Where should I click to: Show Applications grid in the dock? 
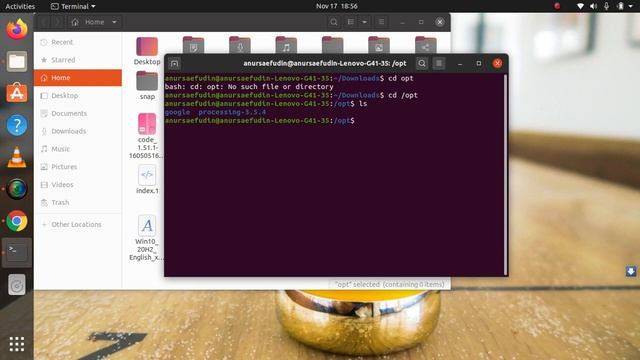(17, 344)
